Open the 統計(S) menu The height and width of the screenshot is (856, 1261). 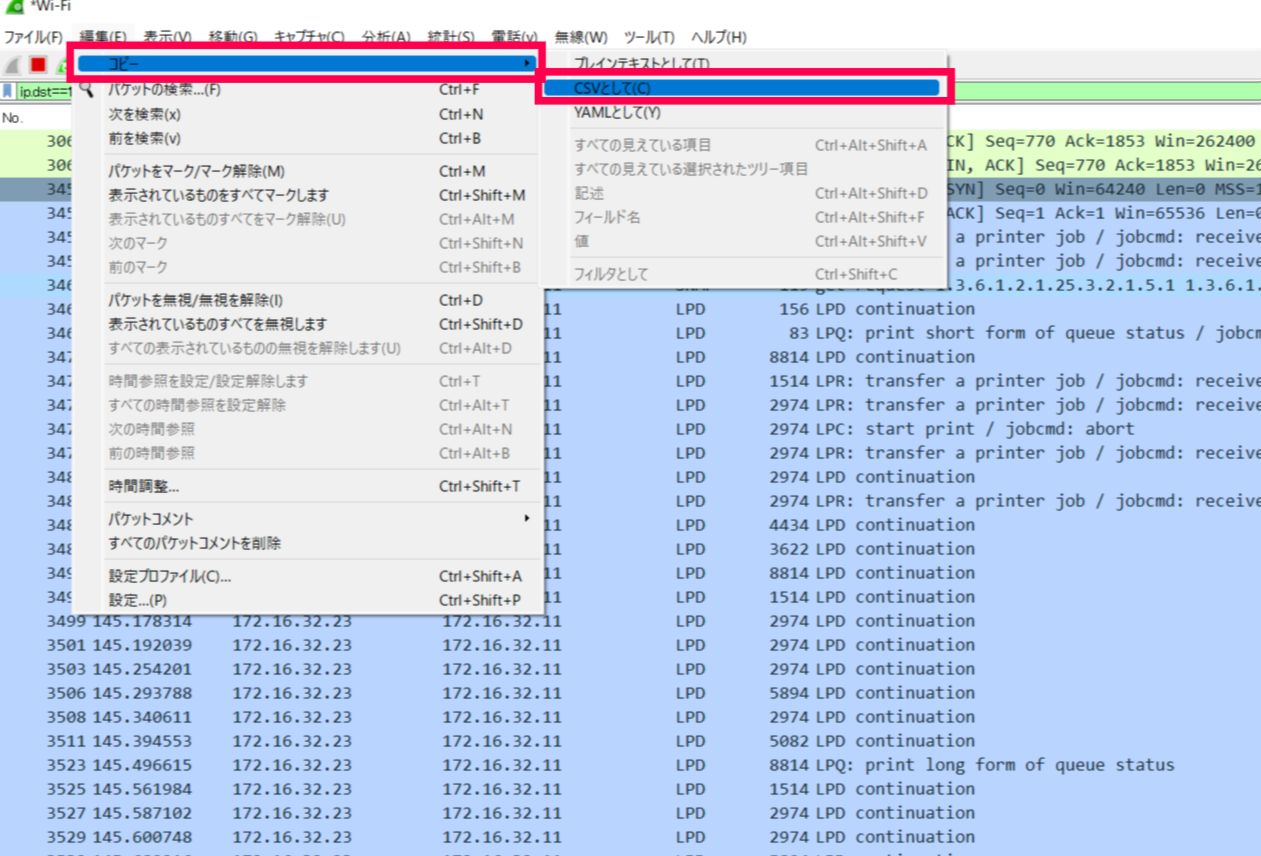[450, 38]
